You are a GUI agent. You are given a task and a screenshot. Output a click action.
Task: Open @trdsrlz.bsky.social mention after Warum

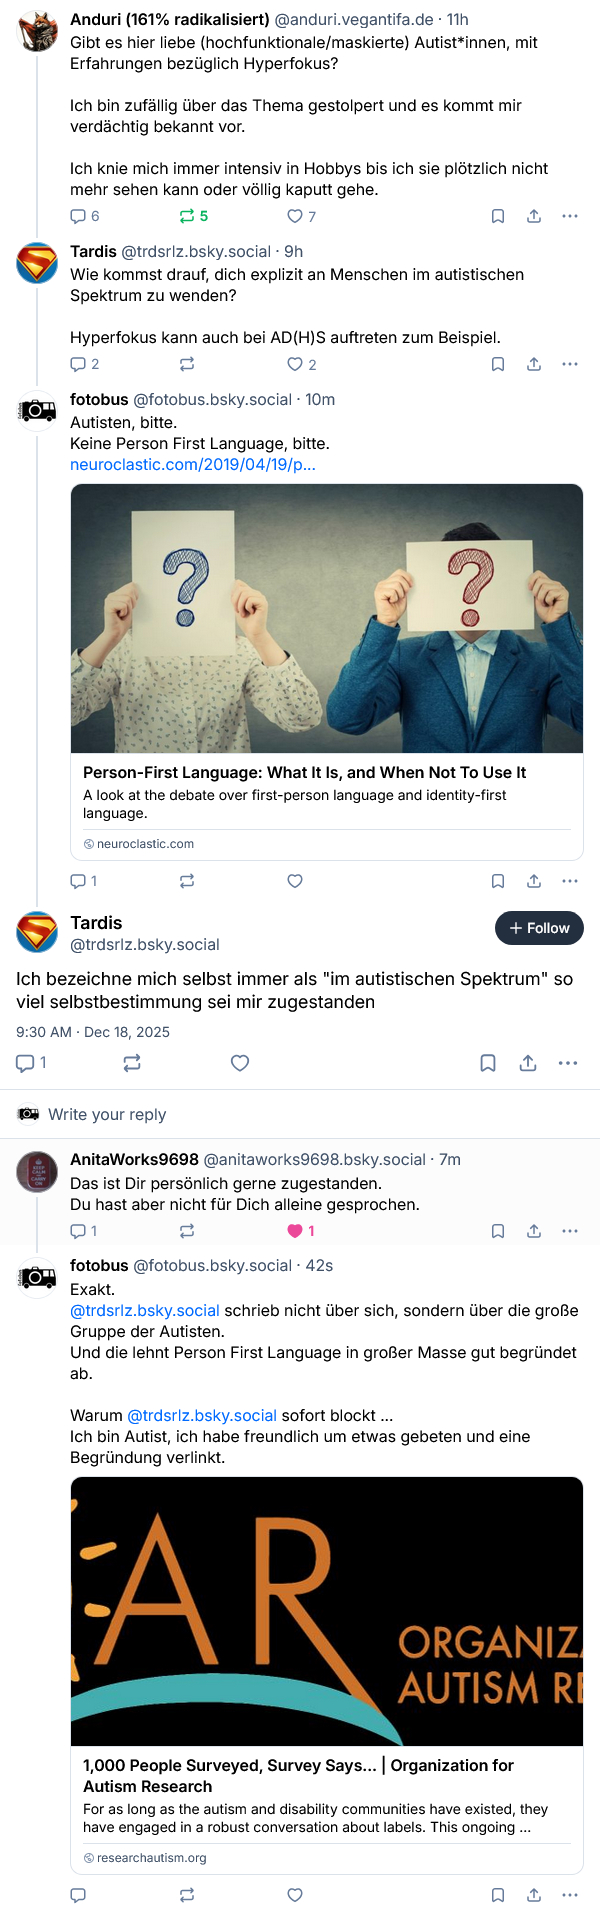tap(202, 1415)
